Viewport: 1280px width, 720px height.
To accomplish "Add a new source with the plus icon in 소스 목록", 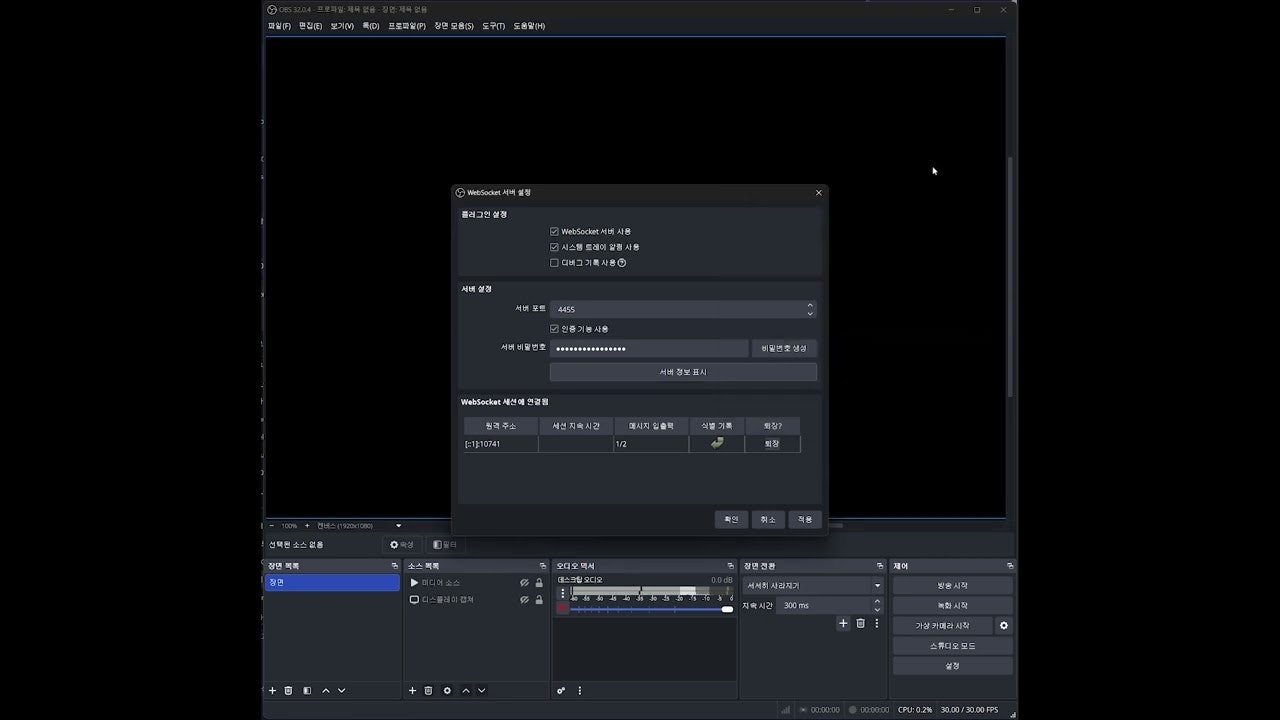I will 412,690.
